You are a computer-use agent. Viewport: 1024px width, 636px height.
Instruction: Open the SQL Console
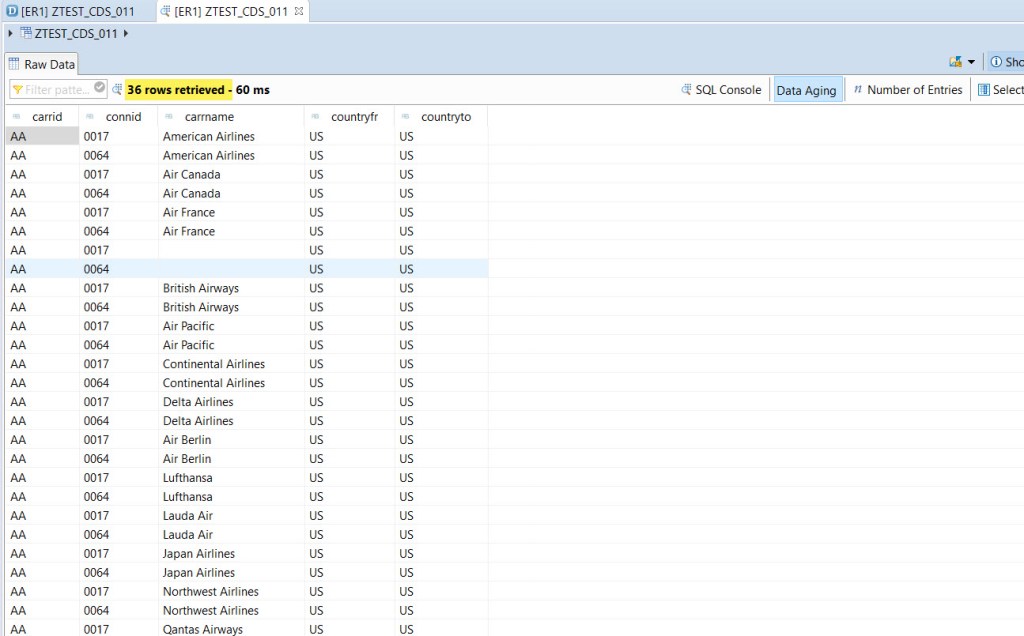pos(720,89)
